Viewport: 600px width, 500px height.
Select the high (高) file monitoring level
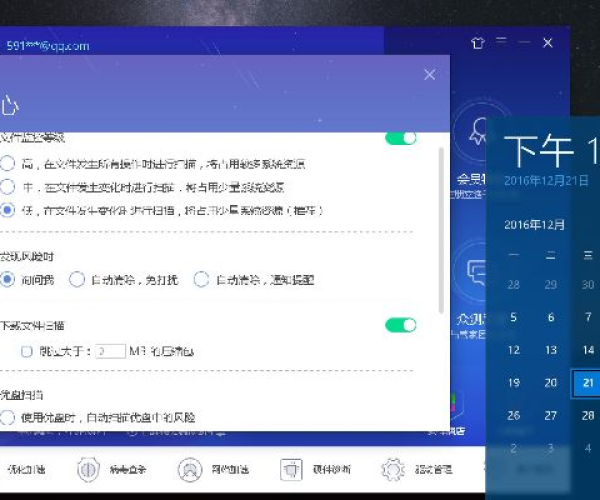click(7, 164)
